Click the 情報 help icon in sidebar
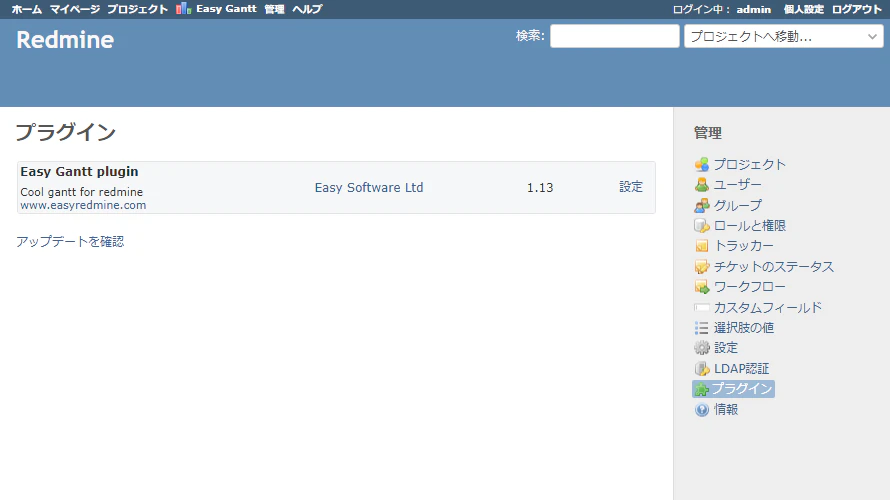Screen dimensions: 890x500 (702, 410)
